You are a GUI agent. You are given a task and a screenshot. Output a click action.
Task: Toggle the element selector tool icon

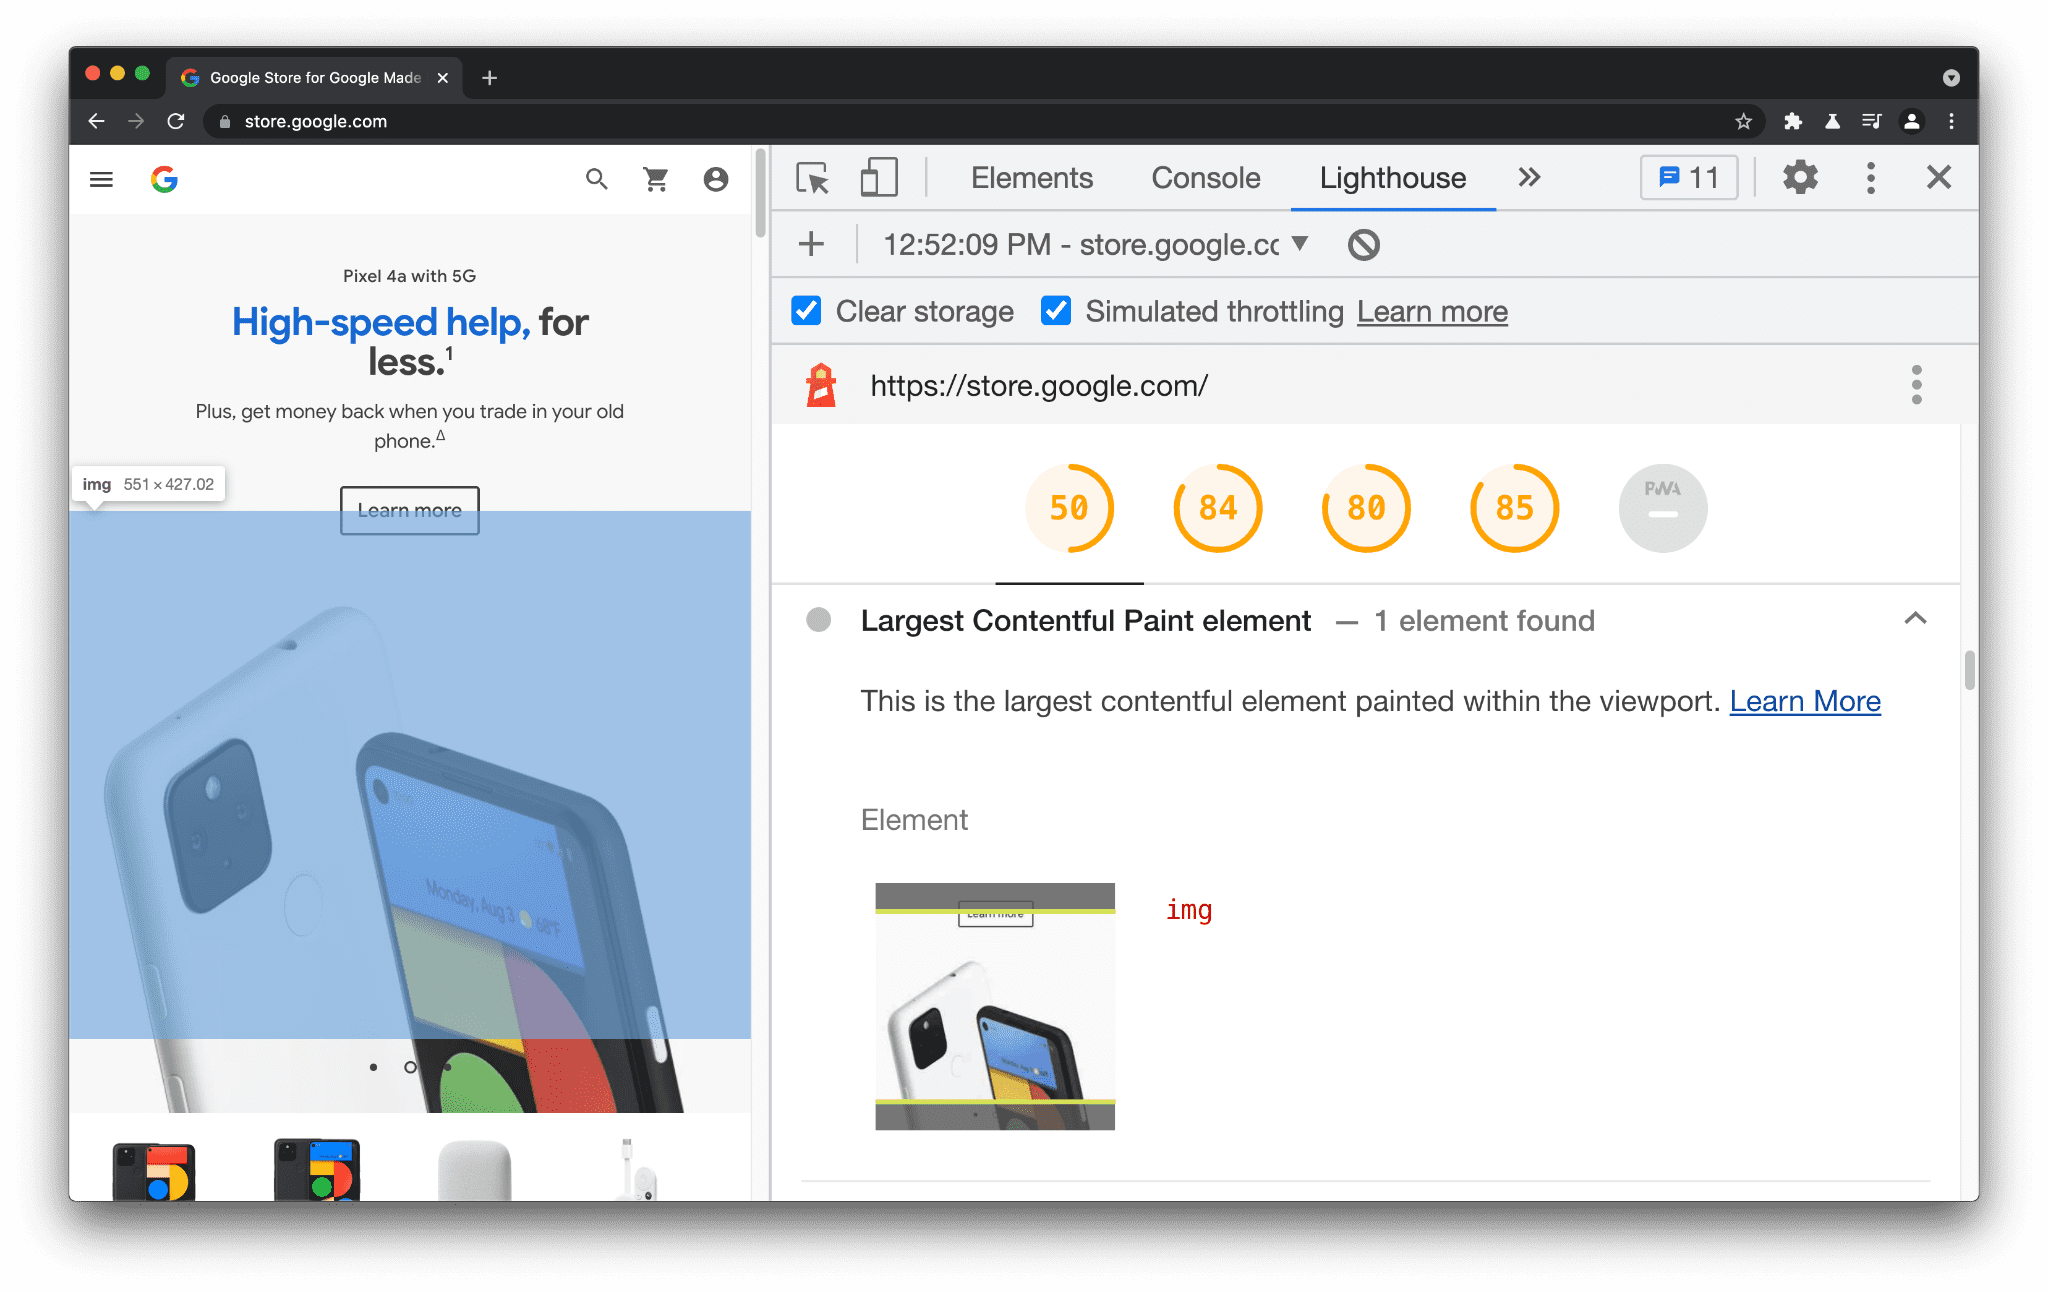[x=813, y=179]
